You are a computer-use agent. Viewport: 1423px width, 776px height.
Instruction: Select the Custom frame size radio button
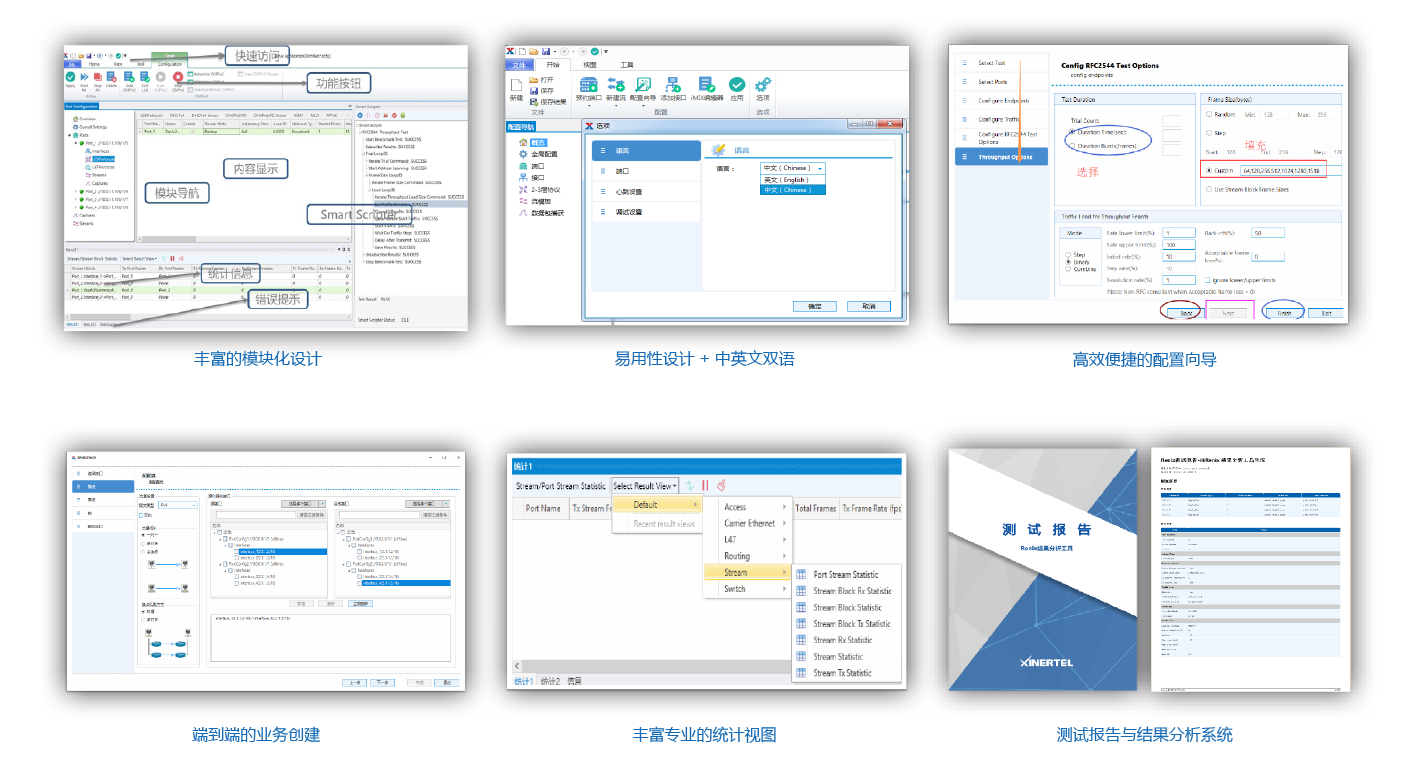[x=1208, y=171]
